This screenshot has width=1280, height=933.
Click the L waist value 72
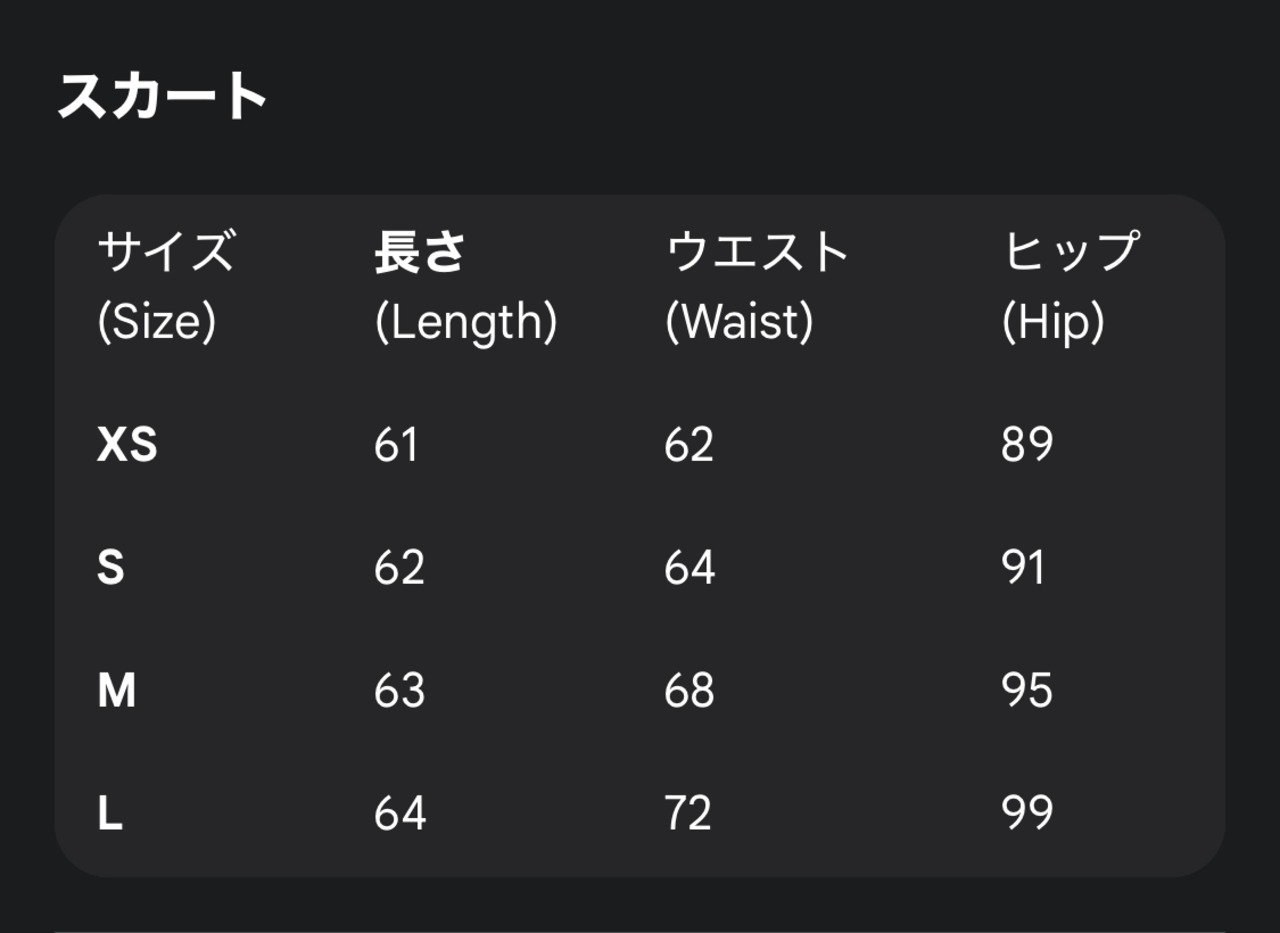click(688, 814)
